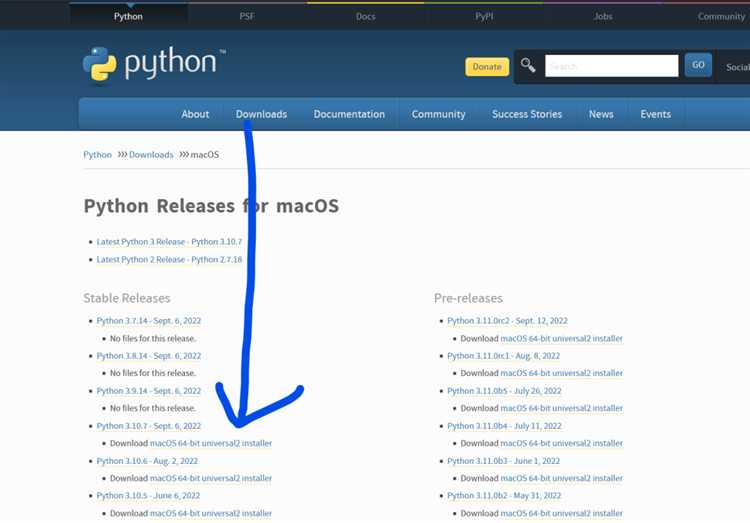750x523 pixels.
Task: Download Python 3.10.6 macOS universal2 installer
Action: pyautogui.click(x=211, y=478)
